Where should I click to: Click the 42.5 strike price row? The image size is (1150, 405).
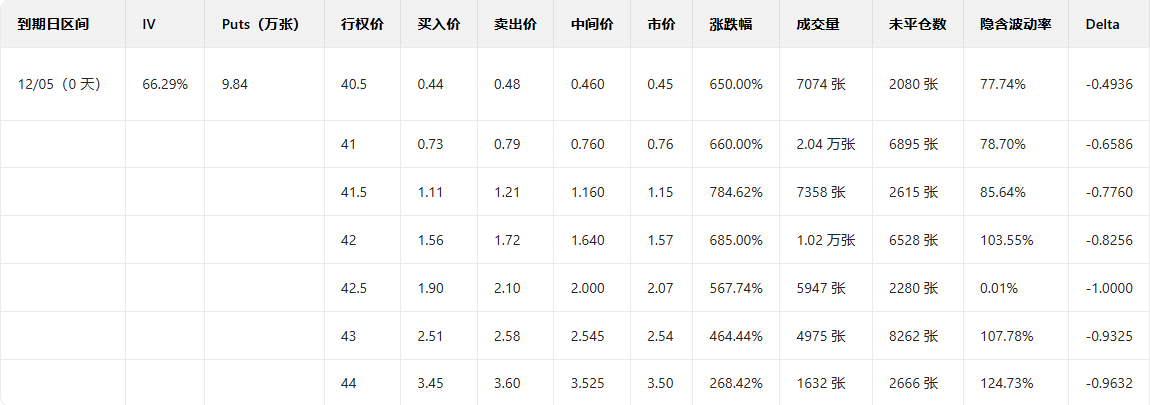tap(354, 289)
